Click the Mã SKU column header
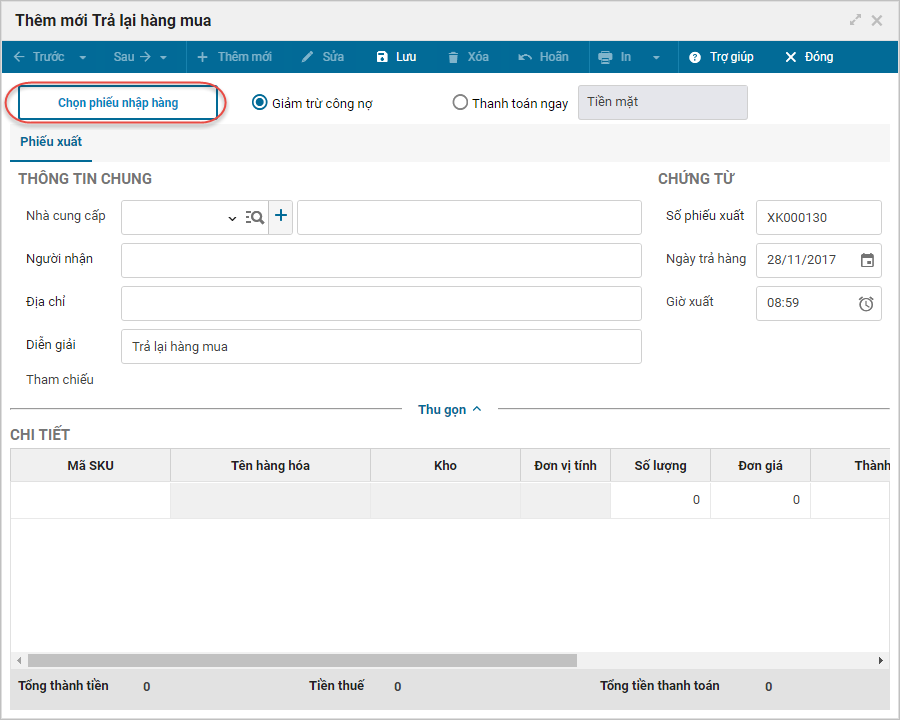900x720 pixels. [x=90, y=465]
